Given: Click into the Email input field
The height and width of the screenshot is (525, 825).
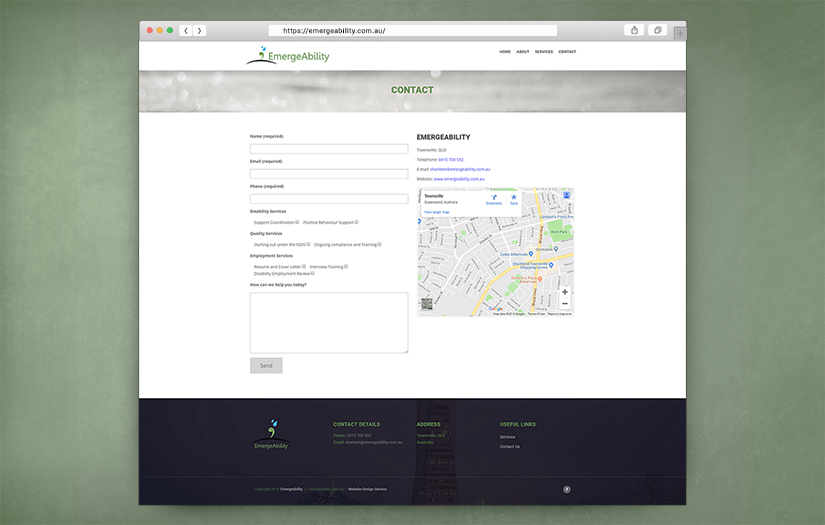Looking at the screenshot, I should coord(329,174).
